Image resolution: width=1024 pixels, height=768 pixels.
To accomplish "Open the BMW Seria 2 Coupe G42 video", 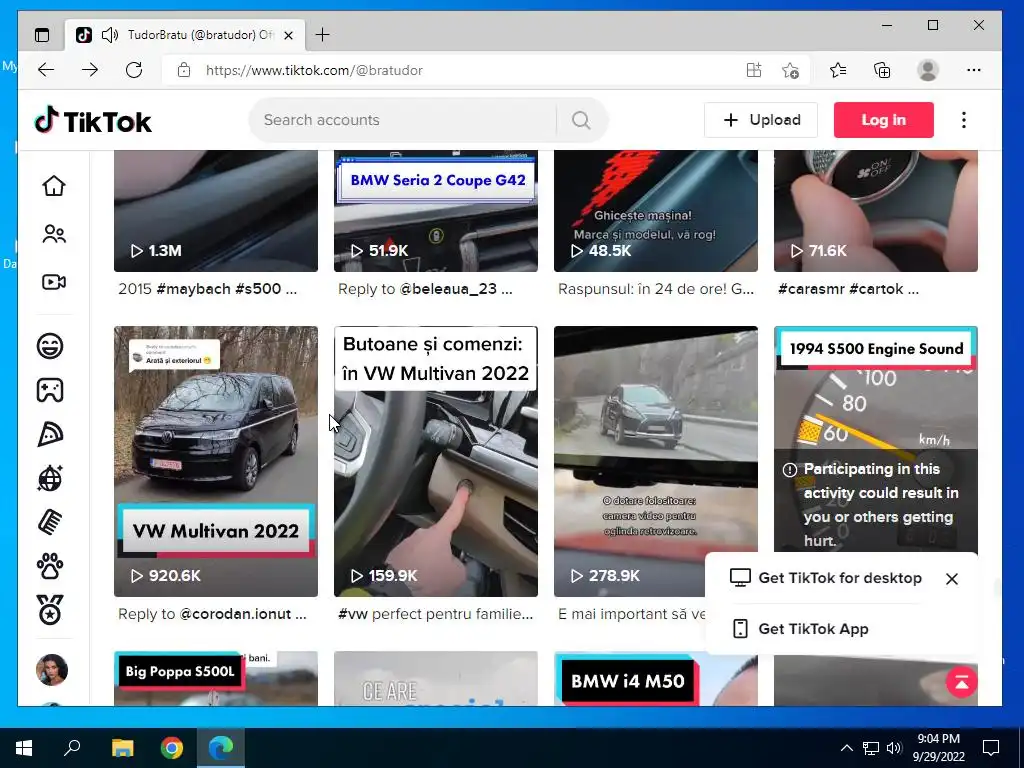I will coord(436,211).
